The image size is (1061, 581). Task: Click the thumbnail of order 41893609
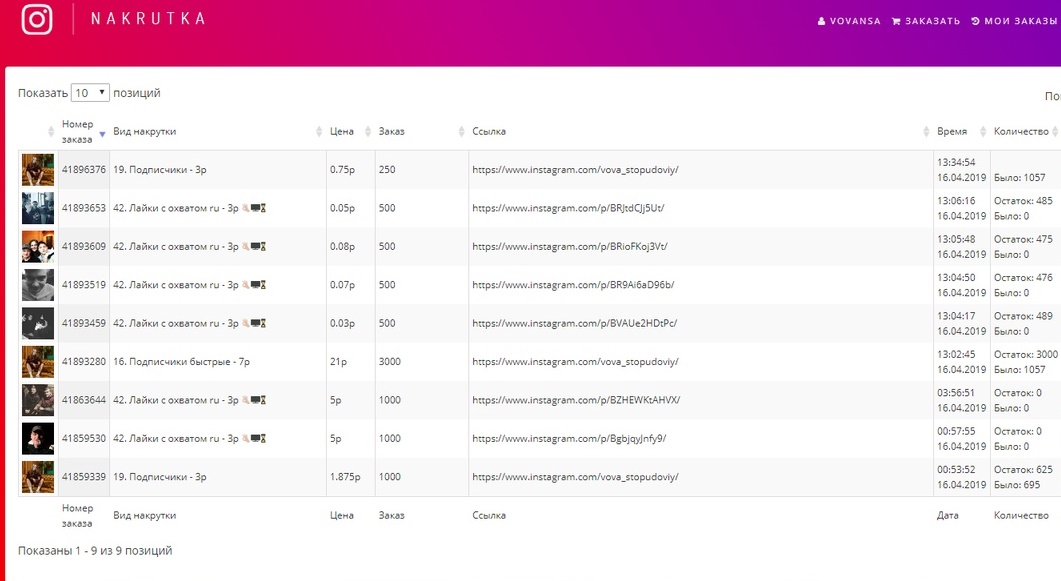pos(38,247)
